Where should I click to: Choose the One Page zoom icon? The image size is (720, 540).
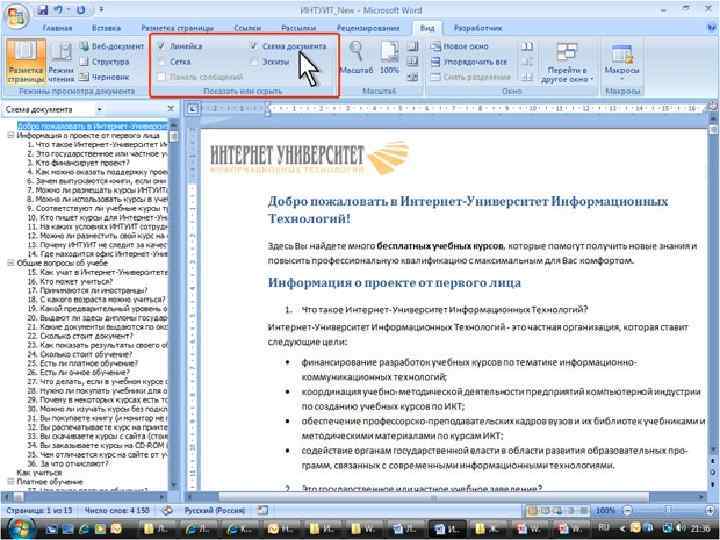pos(413,46)
